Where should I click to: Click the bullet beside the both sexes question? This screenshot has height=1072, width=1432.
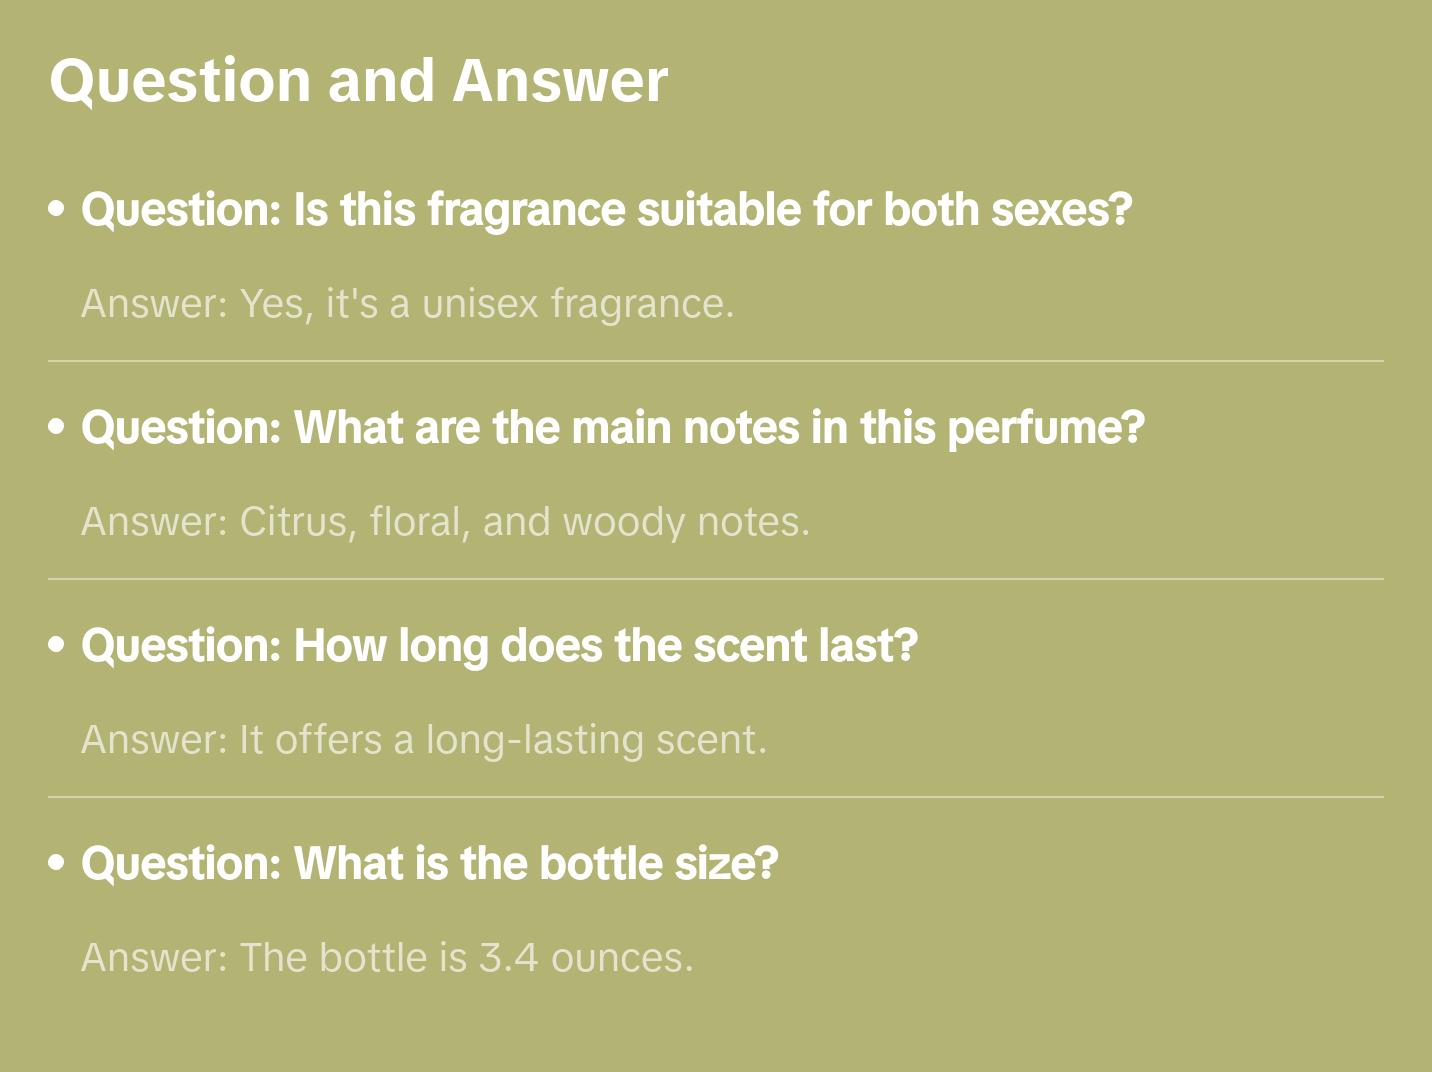[x=57, y=210]
